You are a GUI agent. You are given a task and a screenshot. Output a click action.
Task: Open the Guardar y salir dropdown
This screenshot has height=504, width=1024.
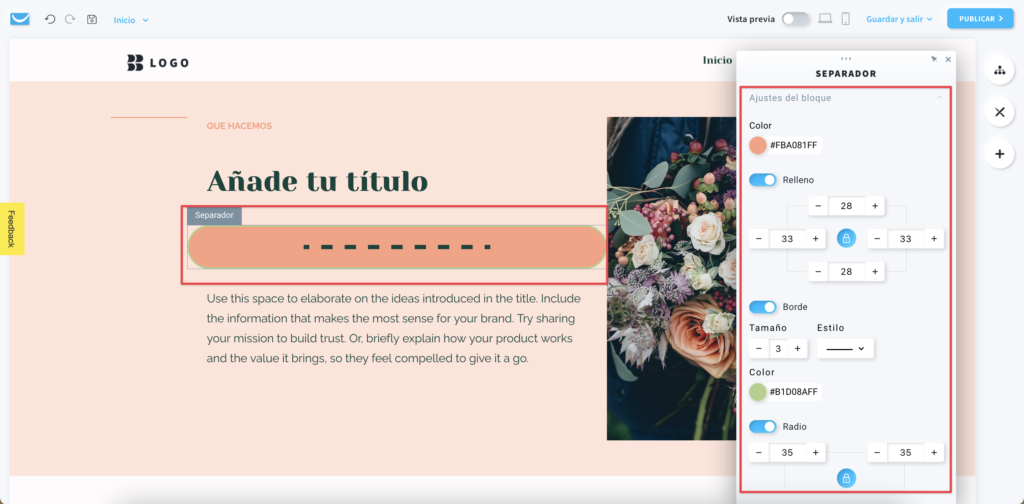pos(899,19)
